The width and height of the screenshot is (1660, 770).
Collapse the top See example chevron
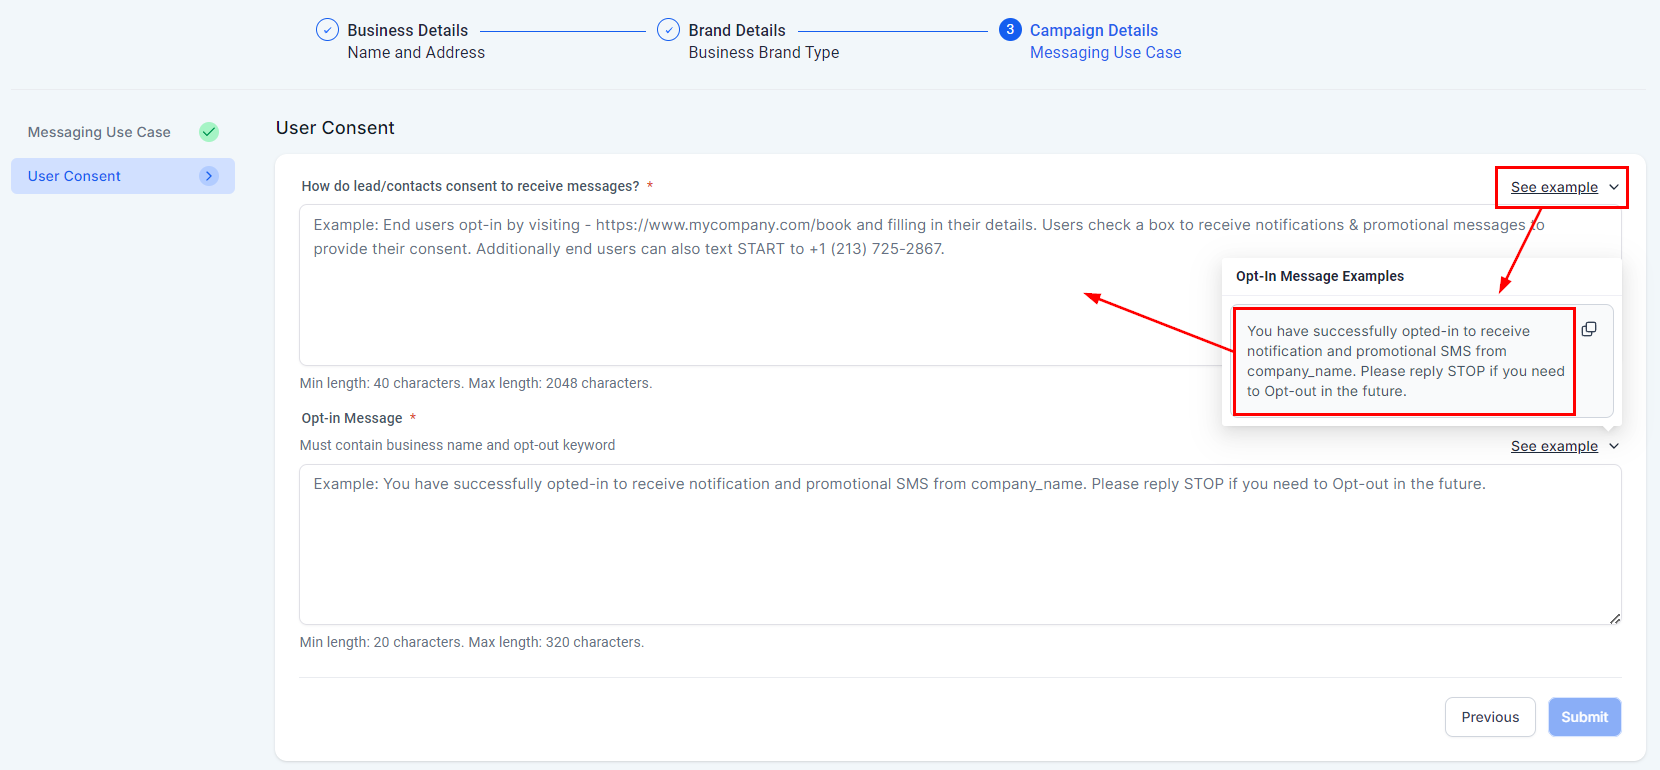tap(1614, 187)
